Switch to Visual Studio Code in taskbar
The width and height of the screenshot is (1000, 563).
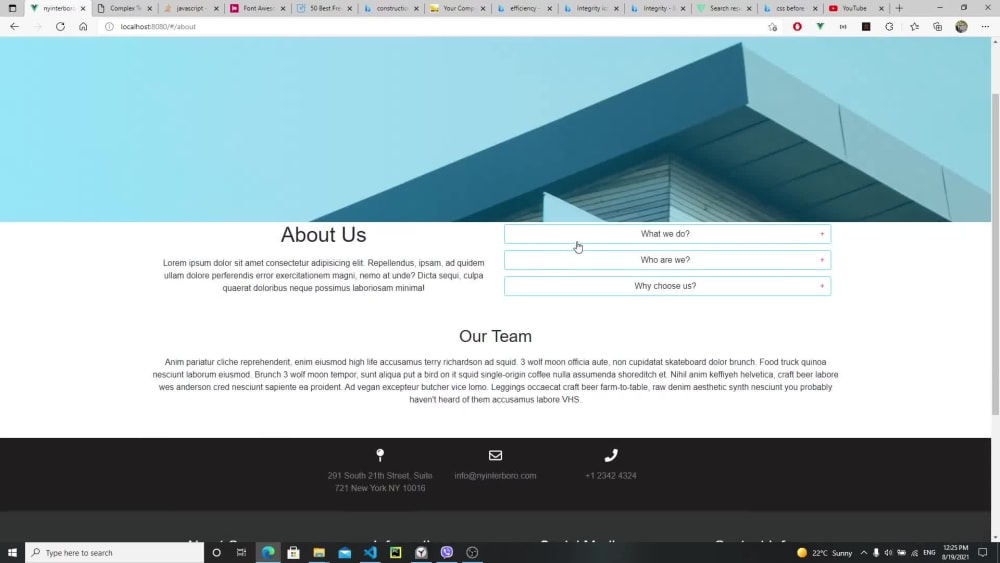pos(370,552)
